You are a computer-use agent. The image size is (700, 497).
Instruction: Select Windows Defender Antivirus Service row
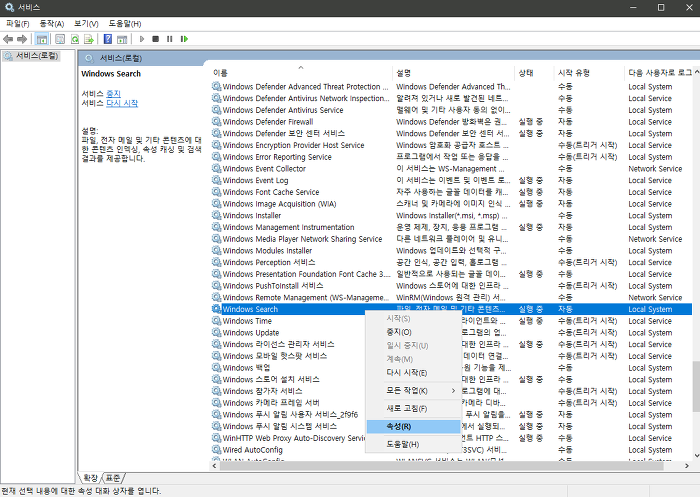coord(451,110)
